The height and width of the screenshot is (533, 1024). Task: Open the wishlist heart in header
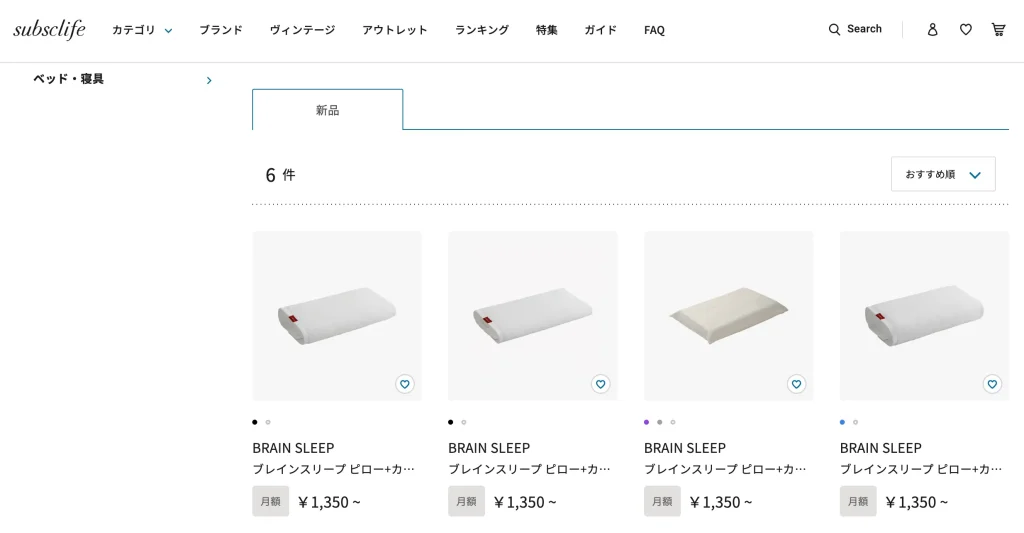(x=965, y=30)
